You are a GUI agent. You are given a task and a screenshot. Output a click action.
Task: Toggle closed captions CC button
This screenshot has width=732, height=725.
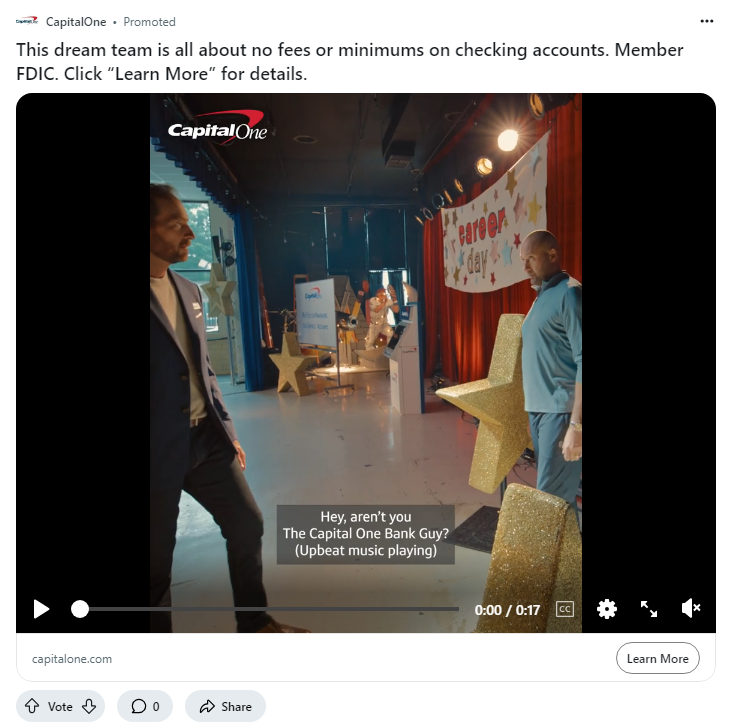[564, 609]
